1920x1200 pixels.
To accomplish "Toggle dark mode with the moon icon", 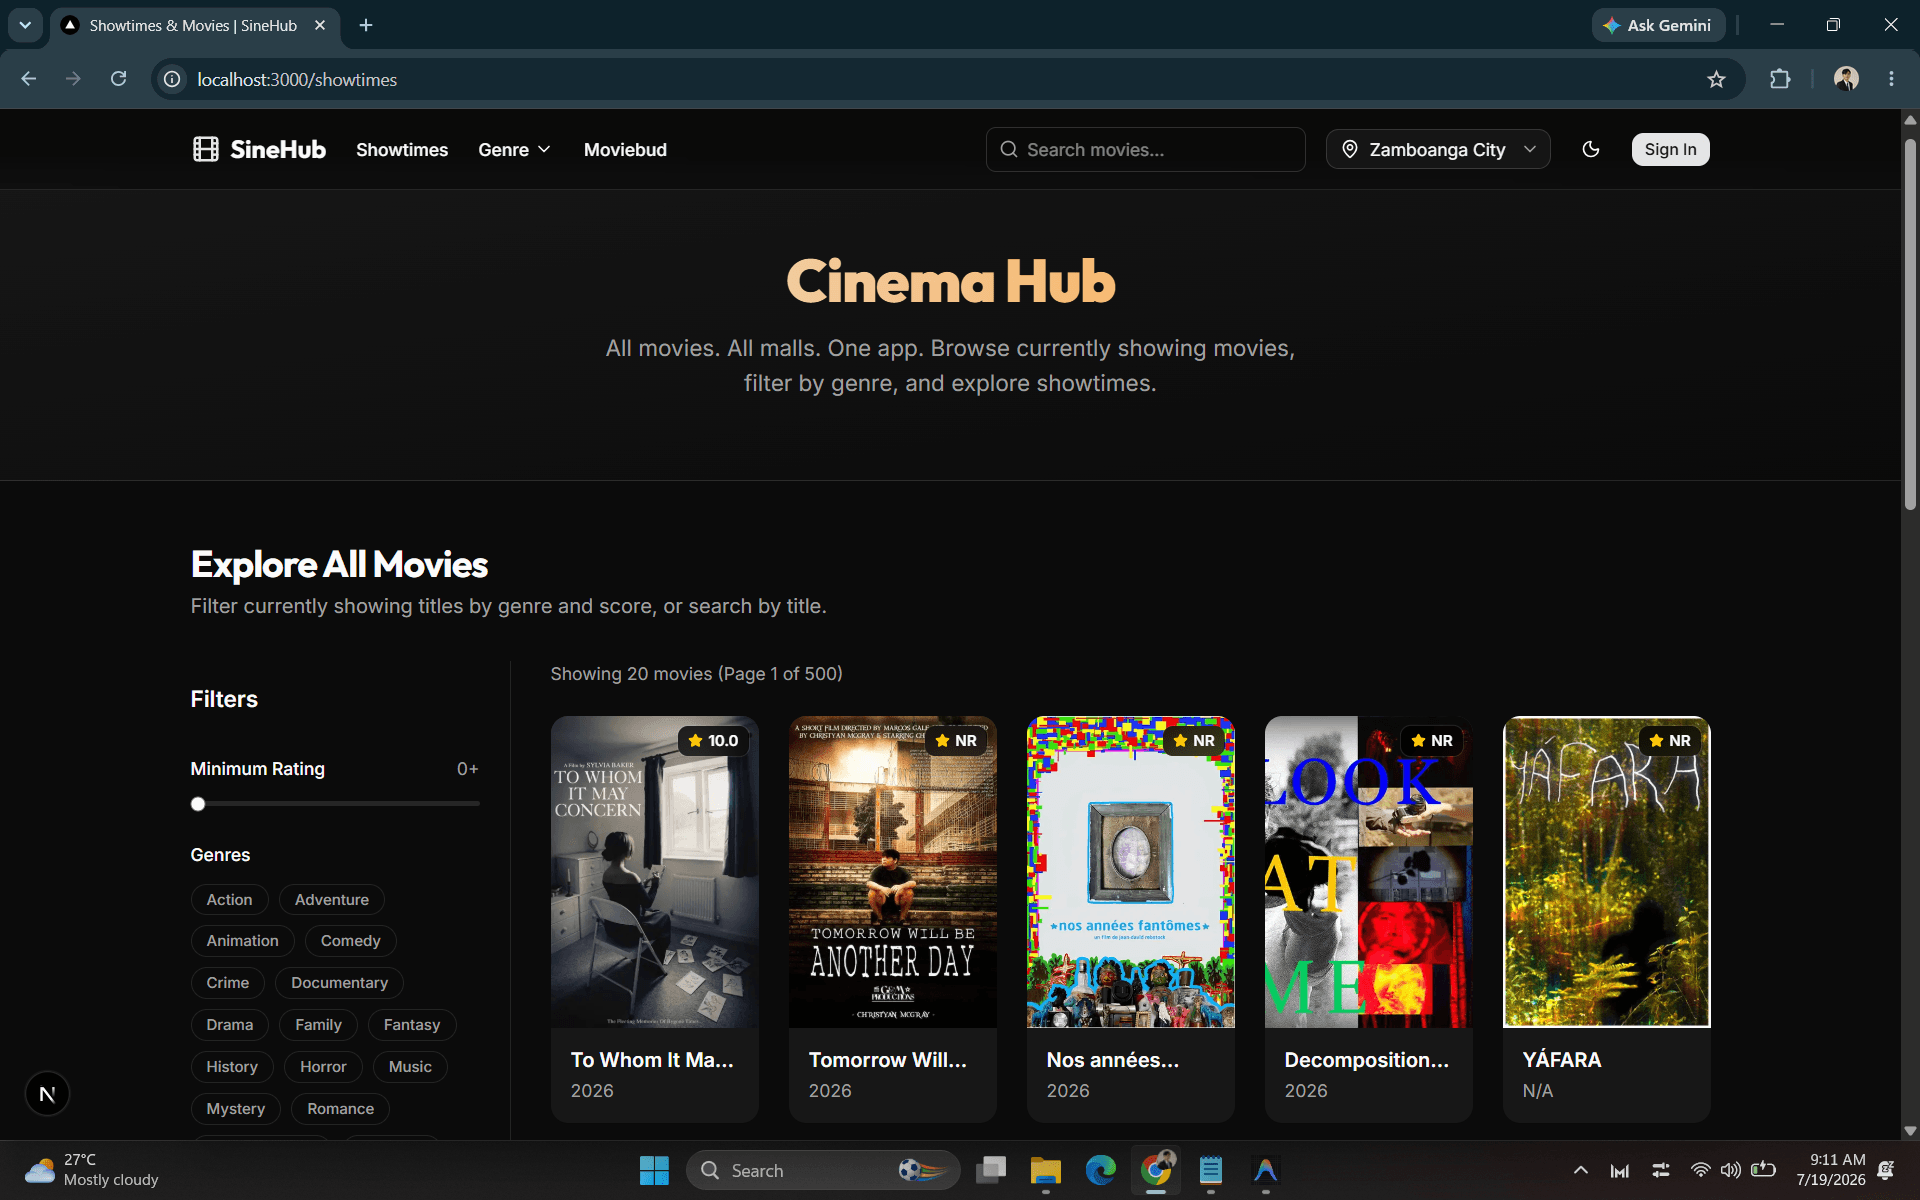I will tap(1591, 149).
